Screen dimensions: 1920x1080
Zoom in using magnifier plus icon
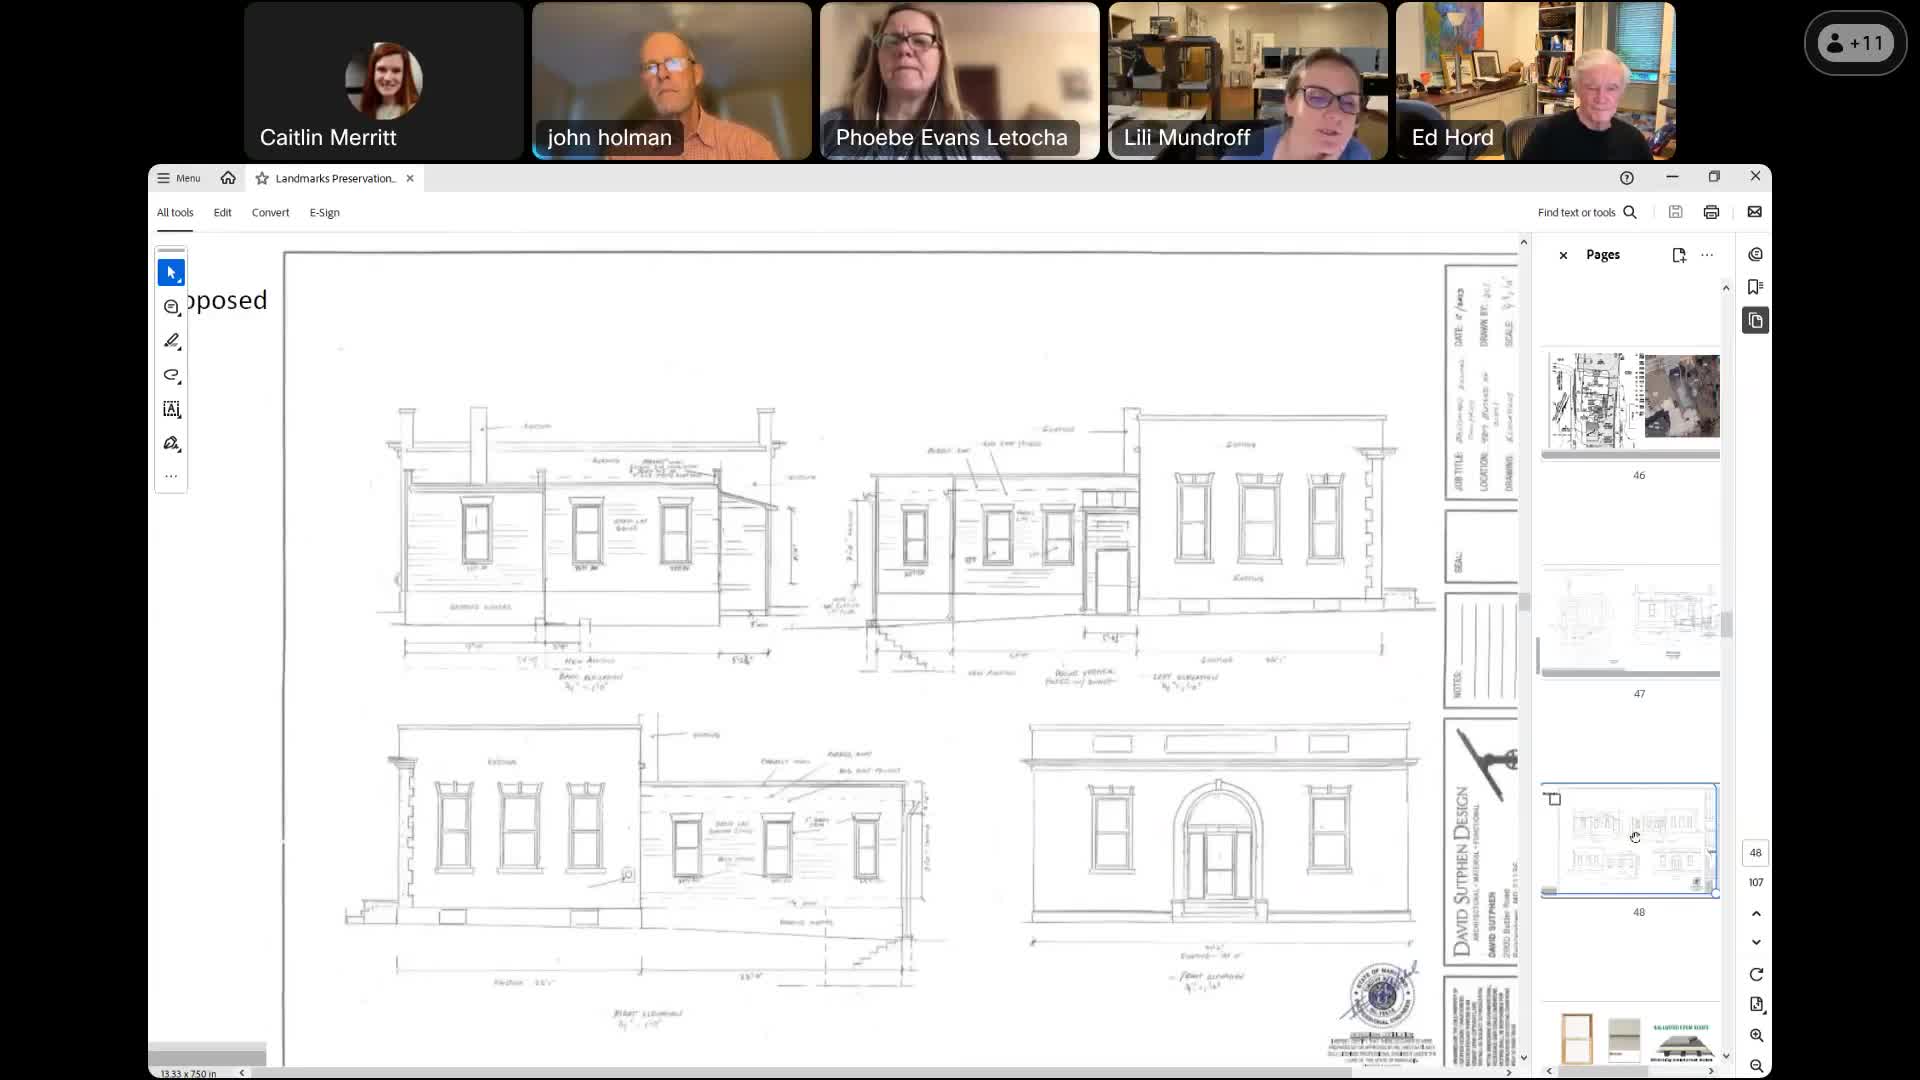pos(1756,1036)
